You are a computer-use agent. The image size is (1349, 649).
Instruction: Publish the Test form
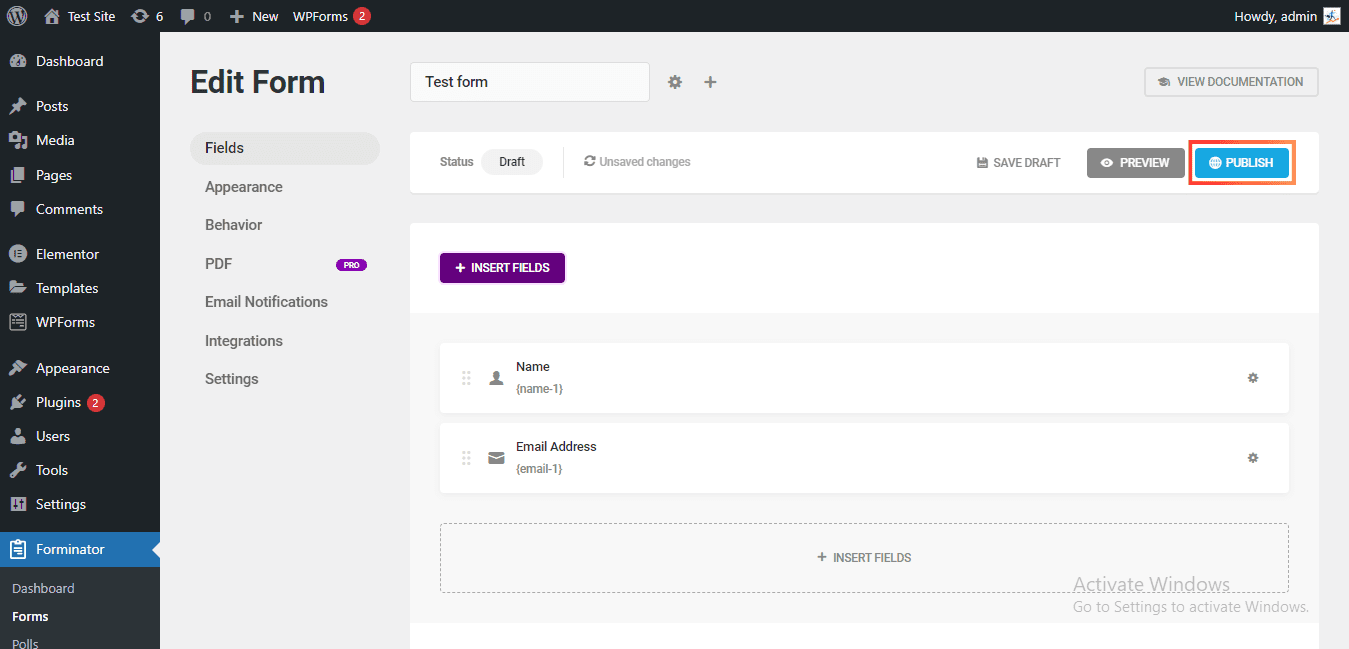click(x=1242, y=161)
